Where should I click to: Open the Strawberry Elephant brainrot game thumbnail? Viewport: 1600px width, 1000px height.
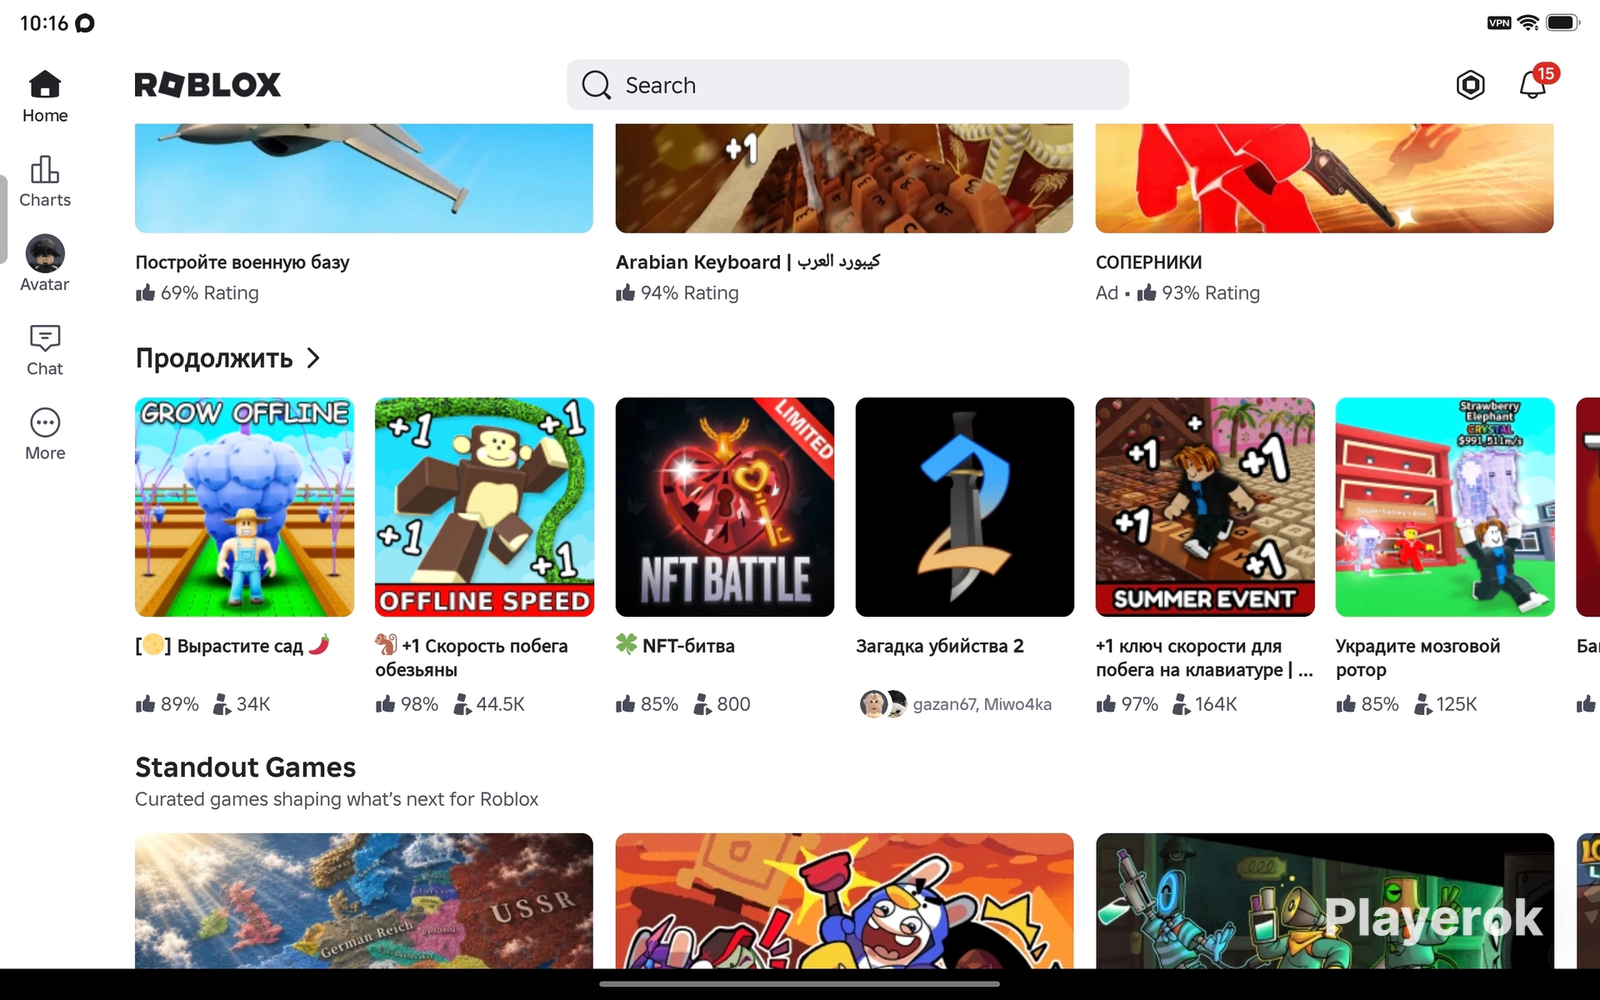pos(1445,507)
